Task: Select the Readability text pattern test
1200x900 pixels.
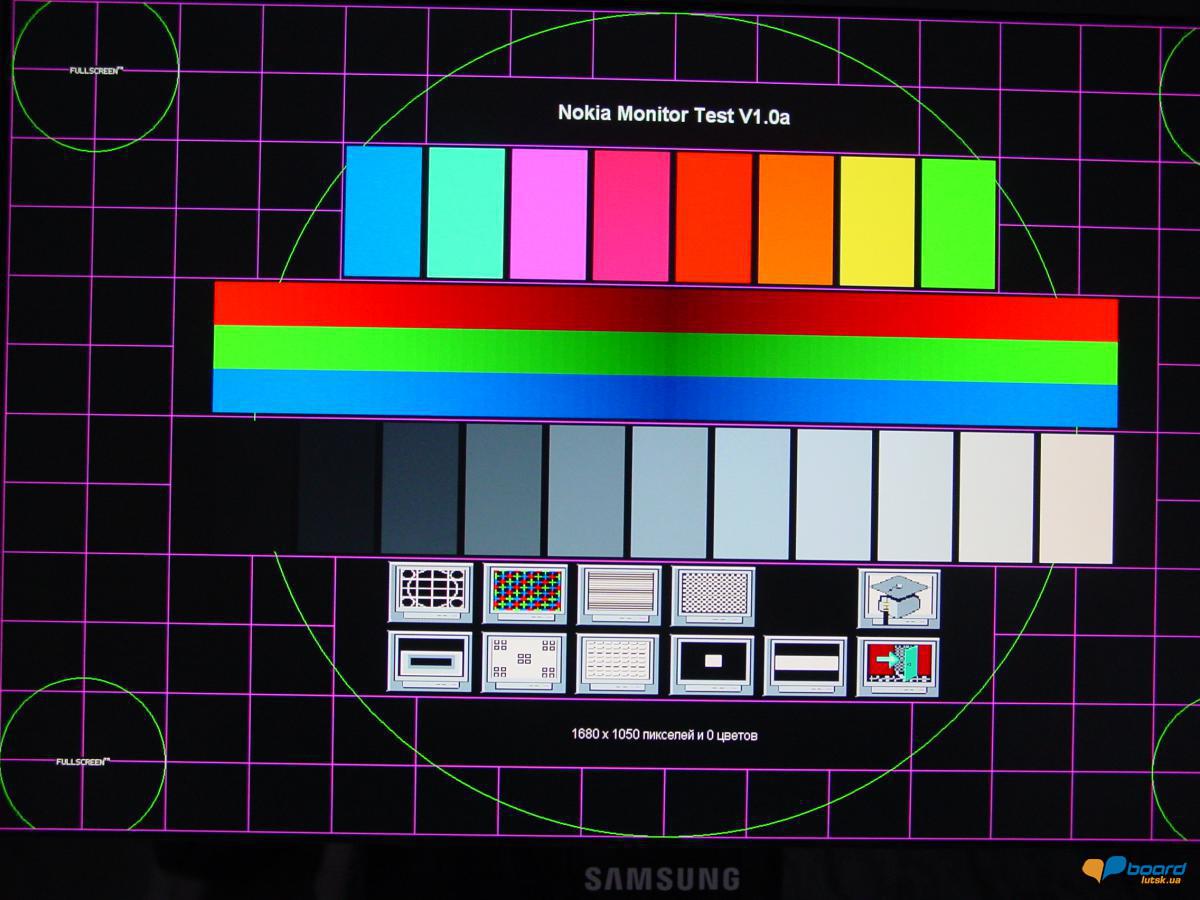Action: tap(618, 663)
